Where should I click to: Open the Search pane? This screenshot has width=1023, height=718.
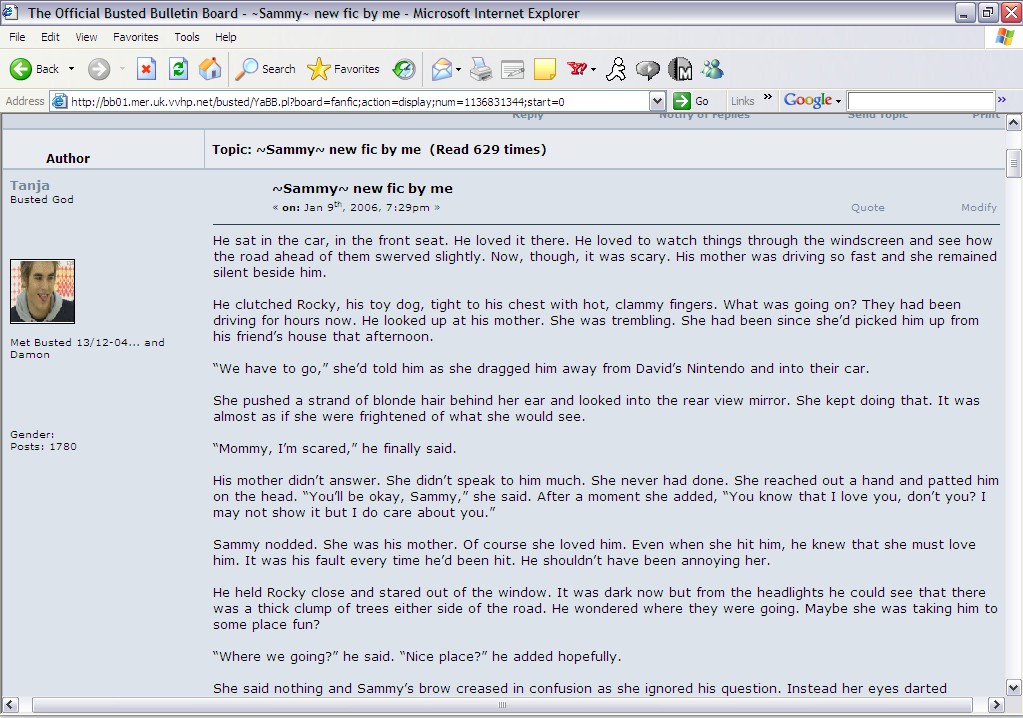266,69
